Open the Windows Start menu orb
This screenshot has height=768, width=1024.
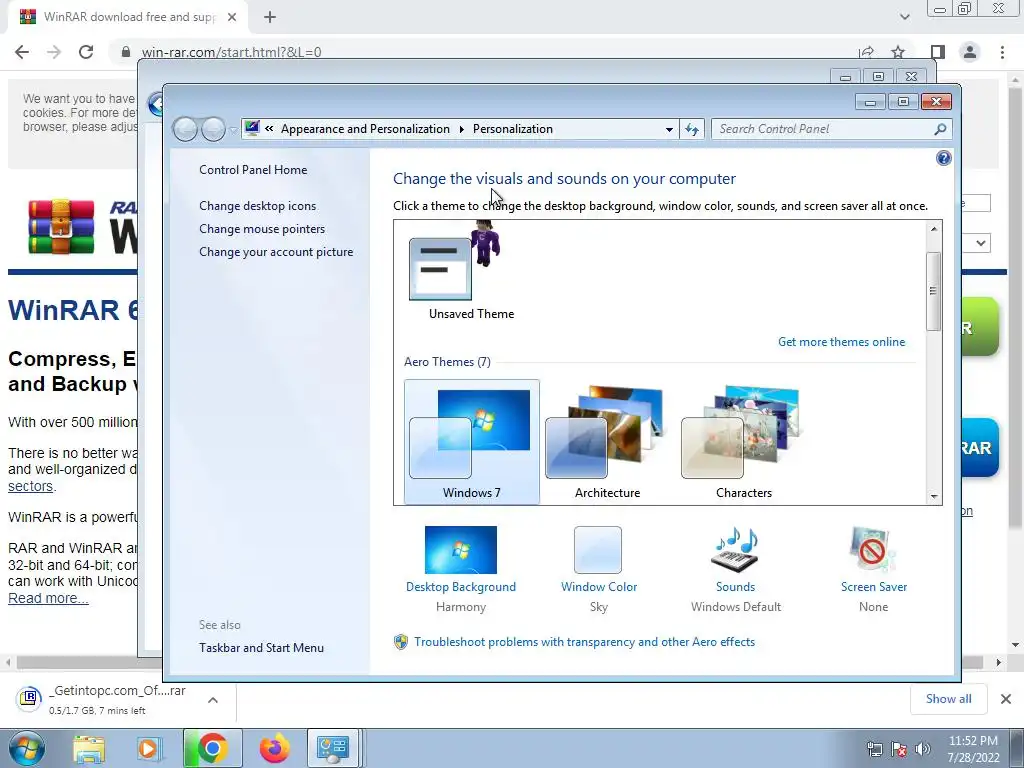click(x=26, y=748)
